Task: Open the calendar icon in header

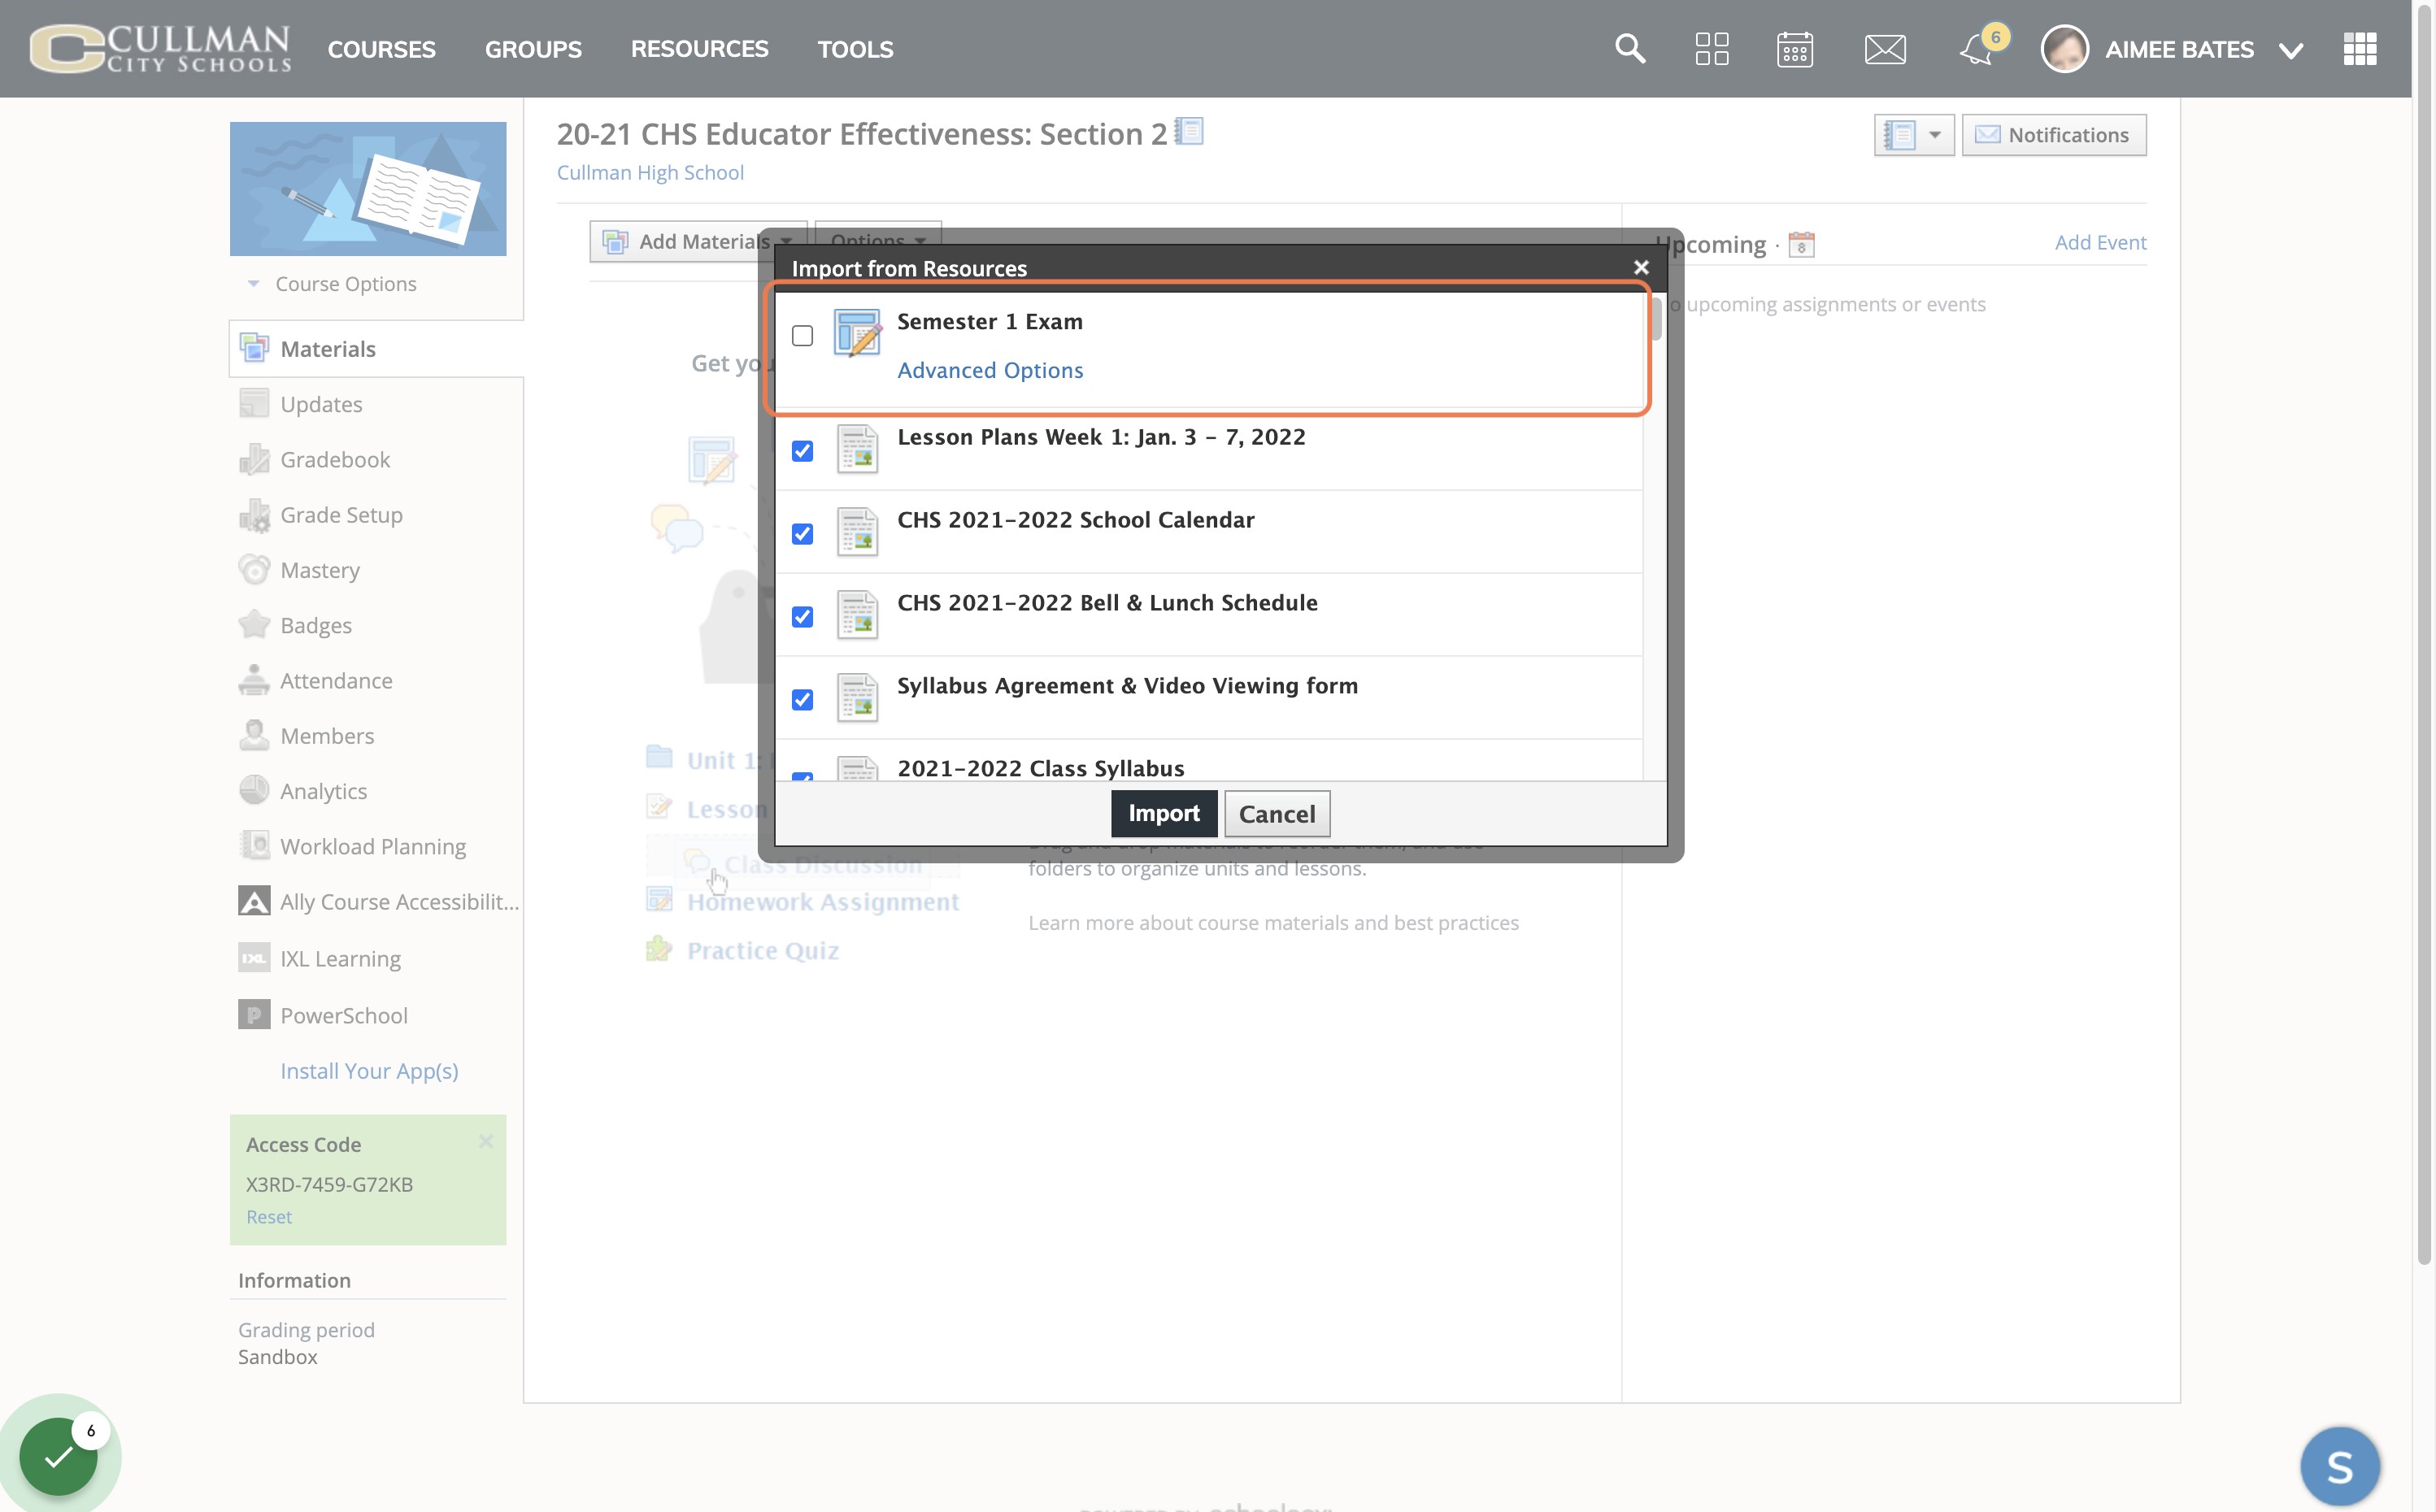Action: click(1795, 48)
